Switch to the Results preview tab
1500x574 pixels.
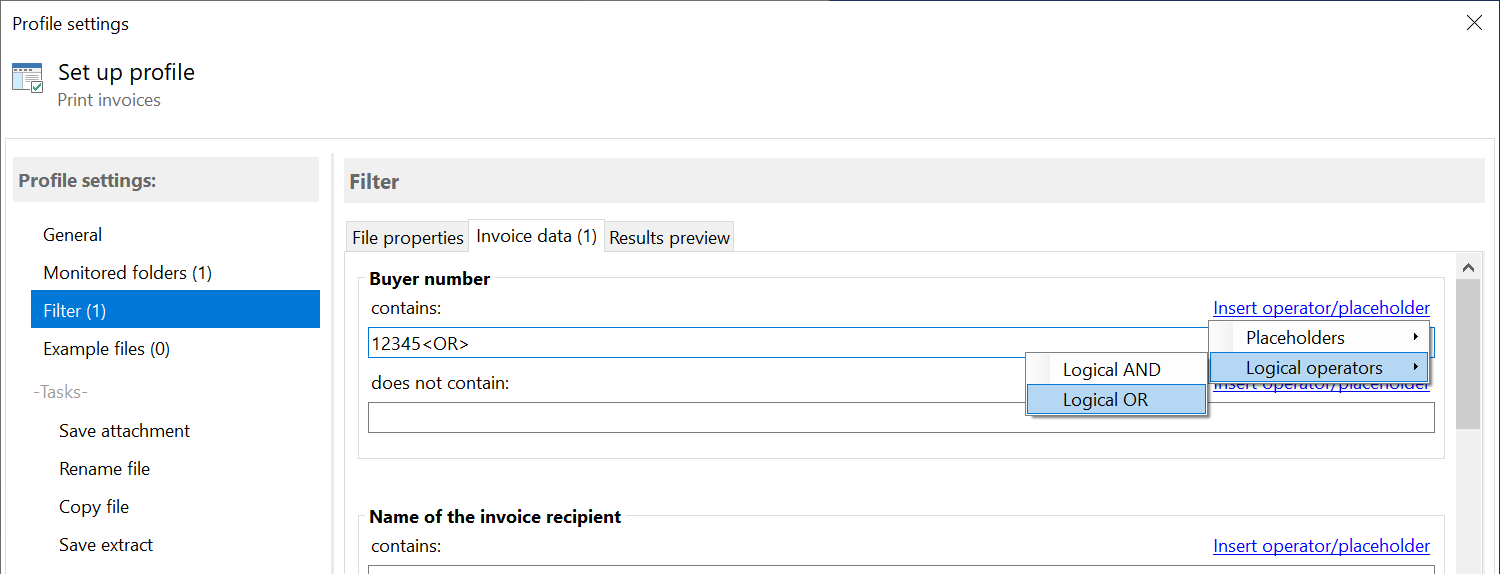pos(669,237)
